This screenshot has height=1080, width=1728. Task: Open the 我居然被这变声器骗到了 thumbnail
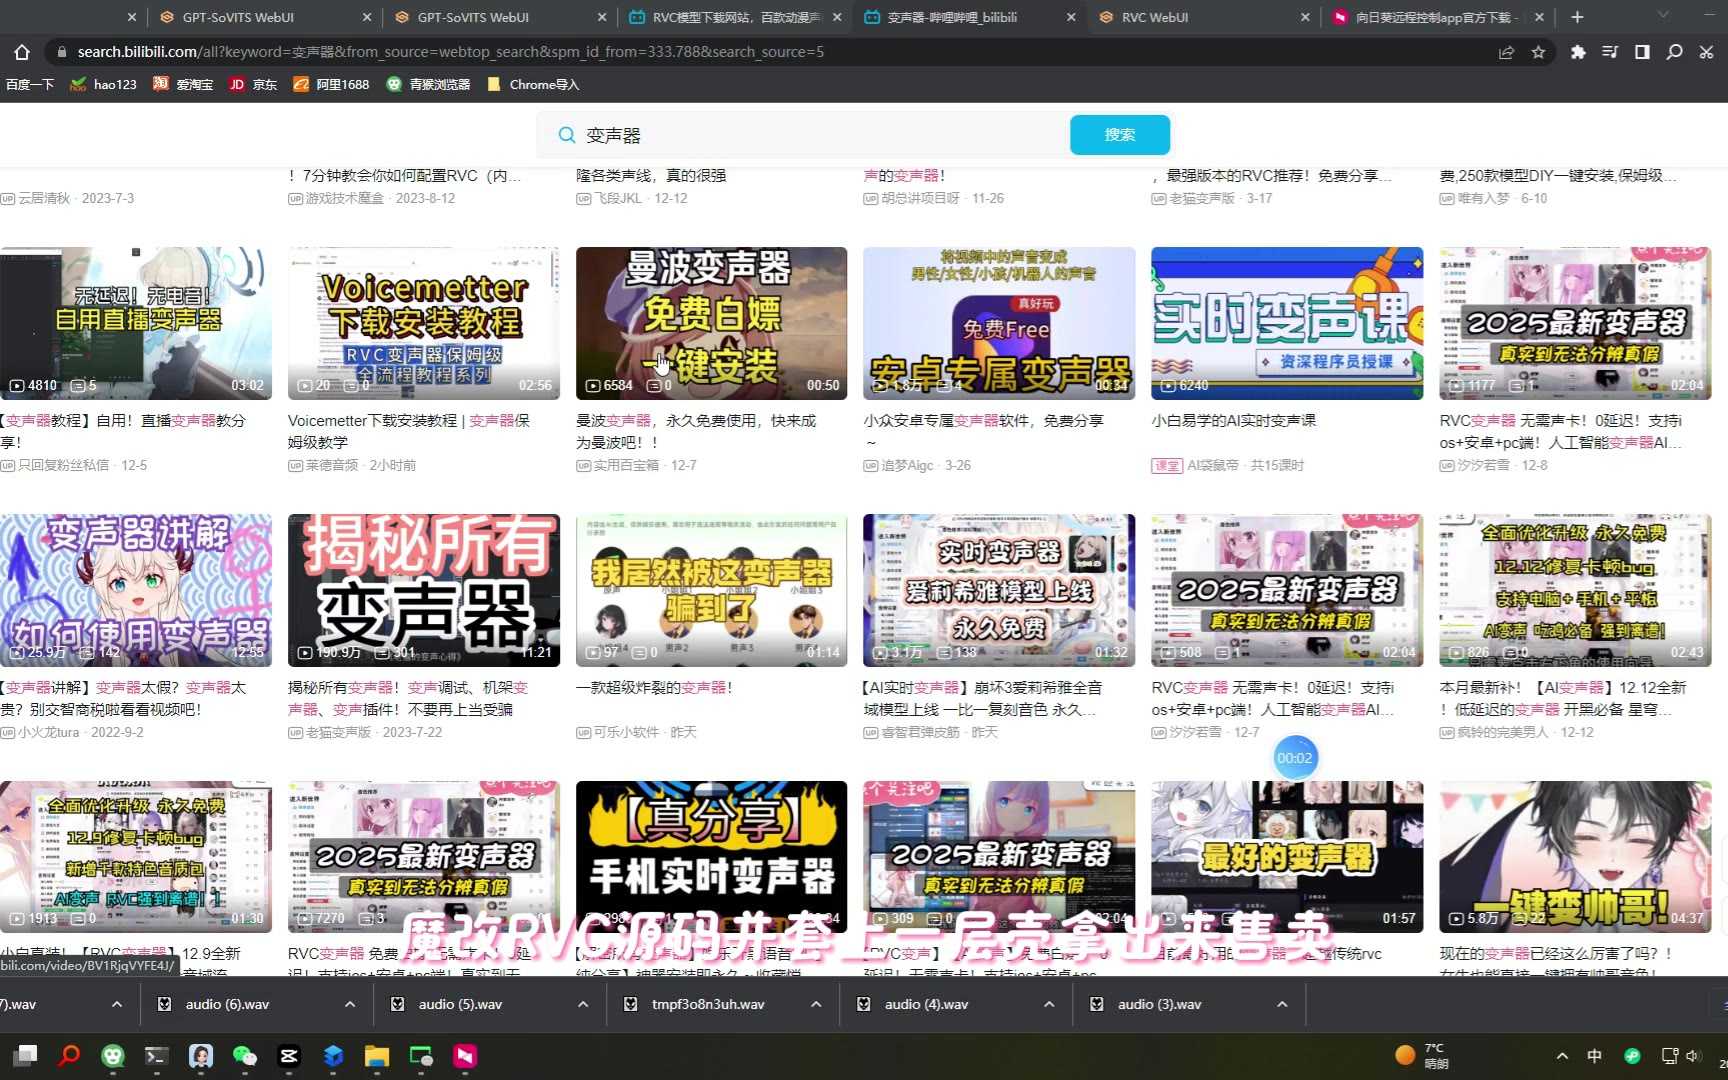pos(711,590)
